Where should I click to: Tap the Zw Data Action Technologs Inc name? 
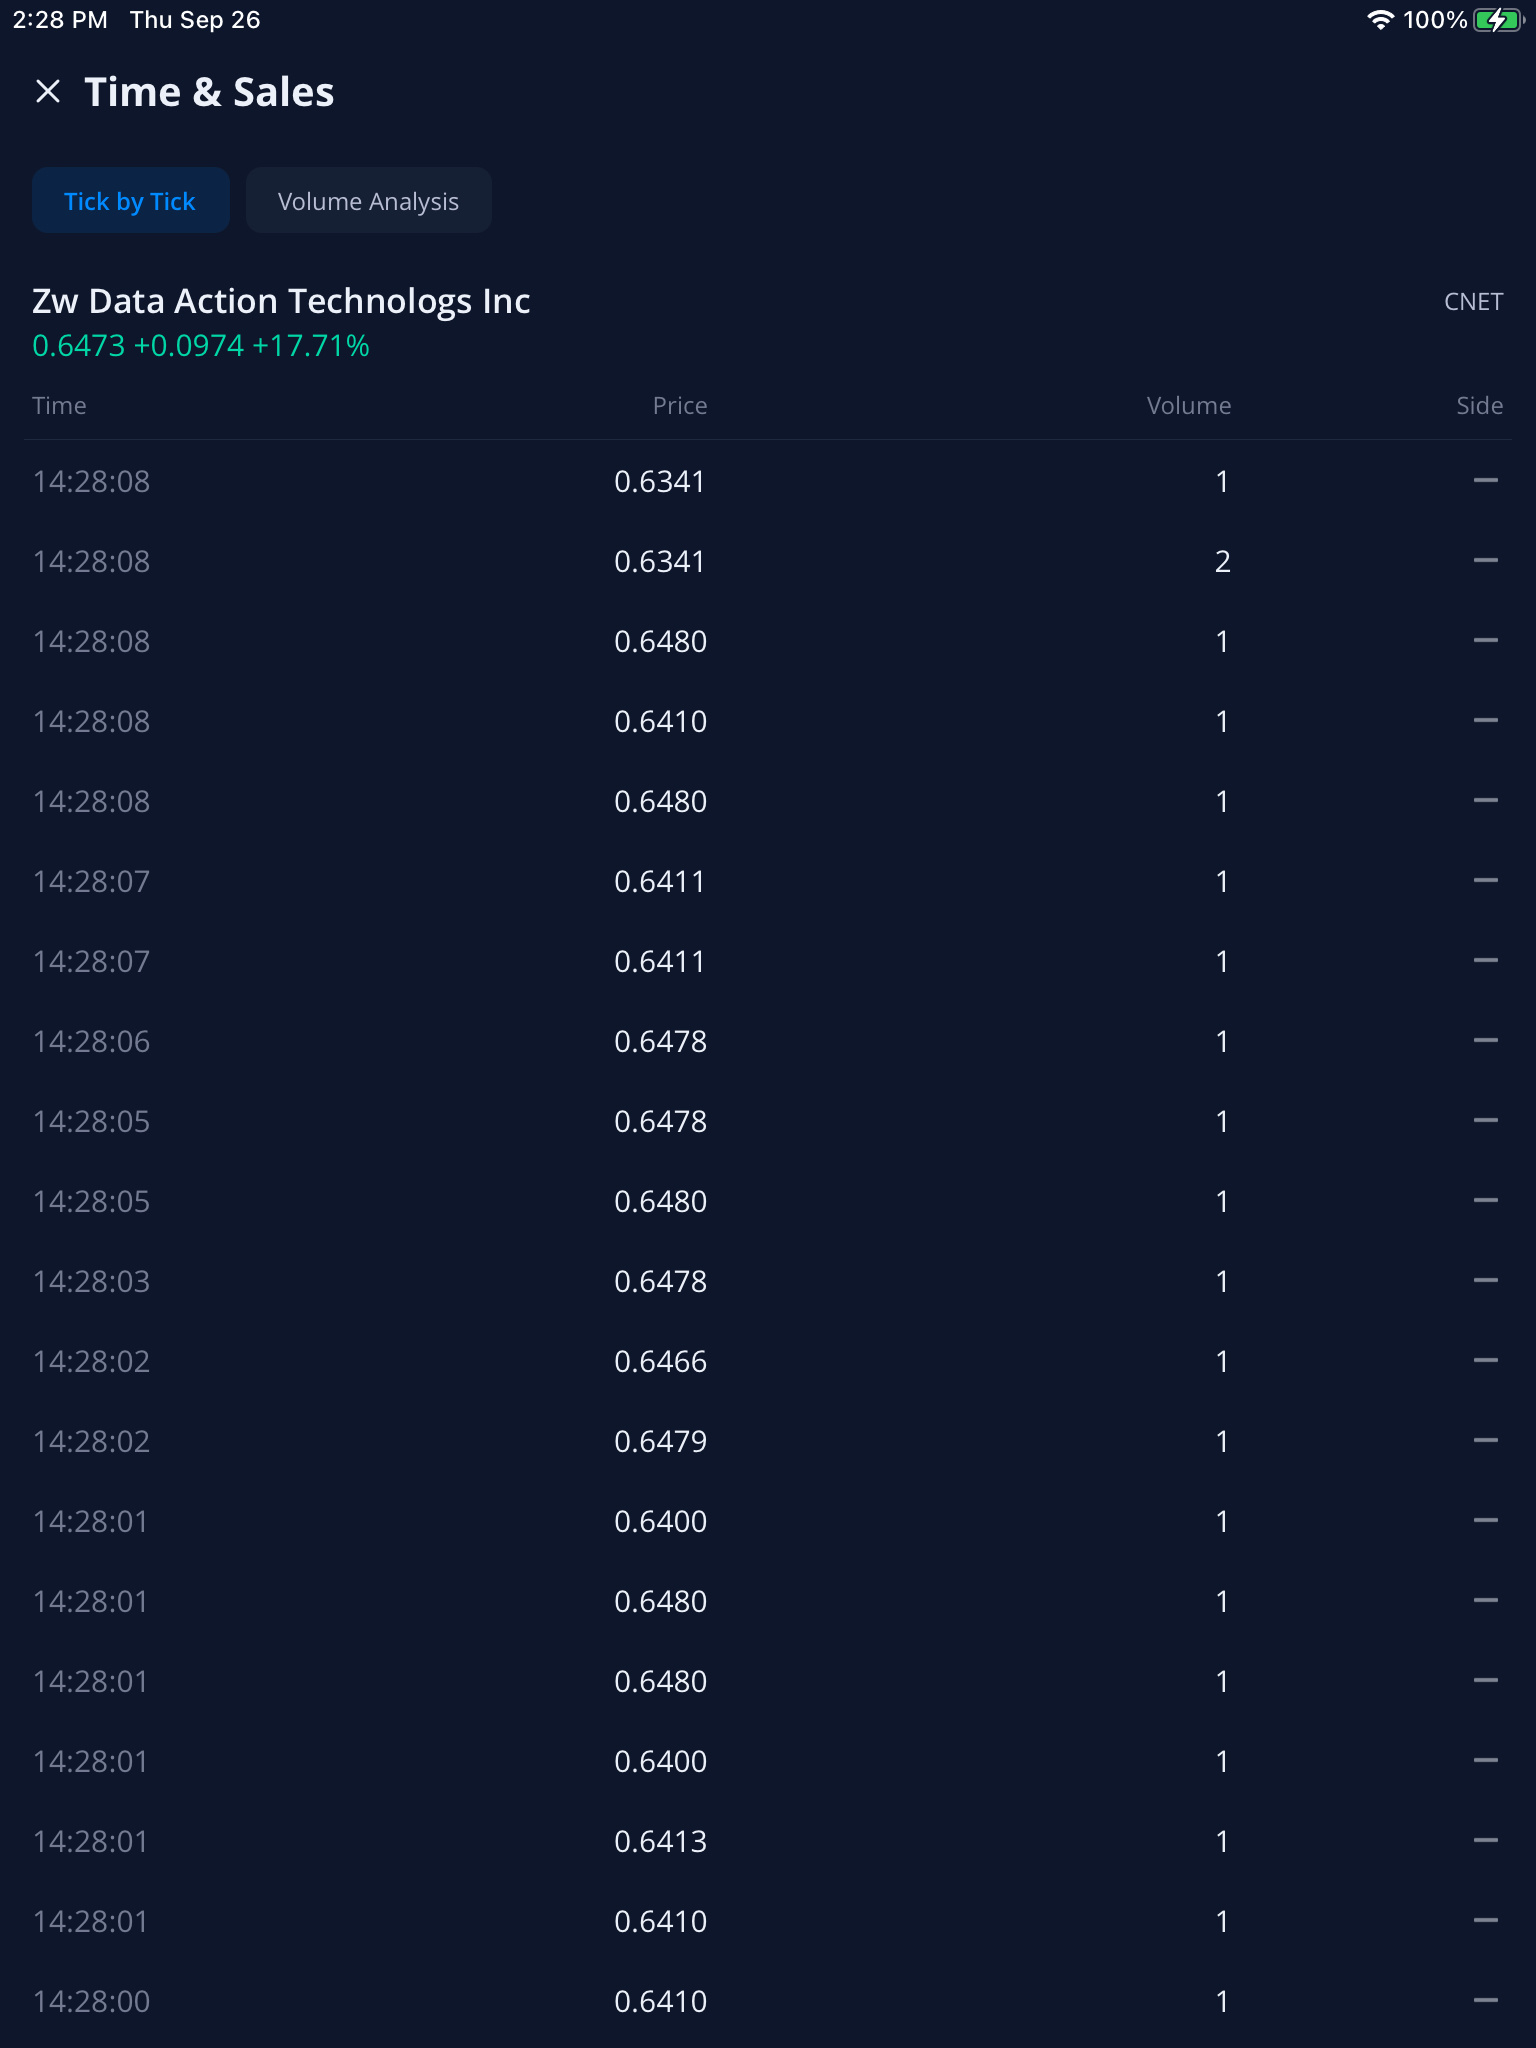281,301
